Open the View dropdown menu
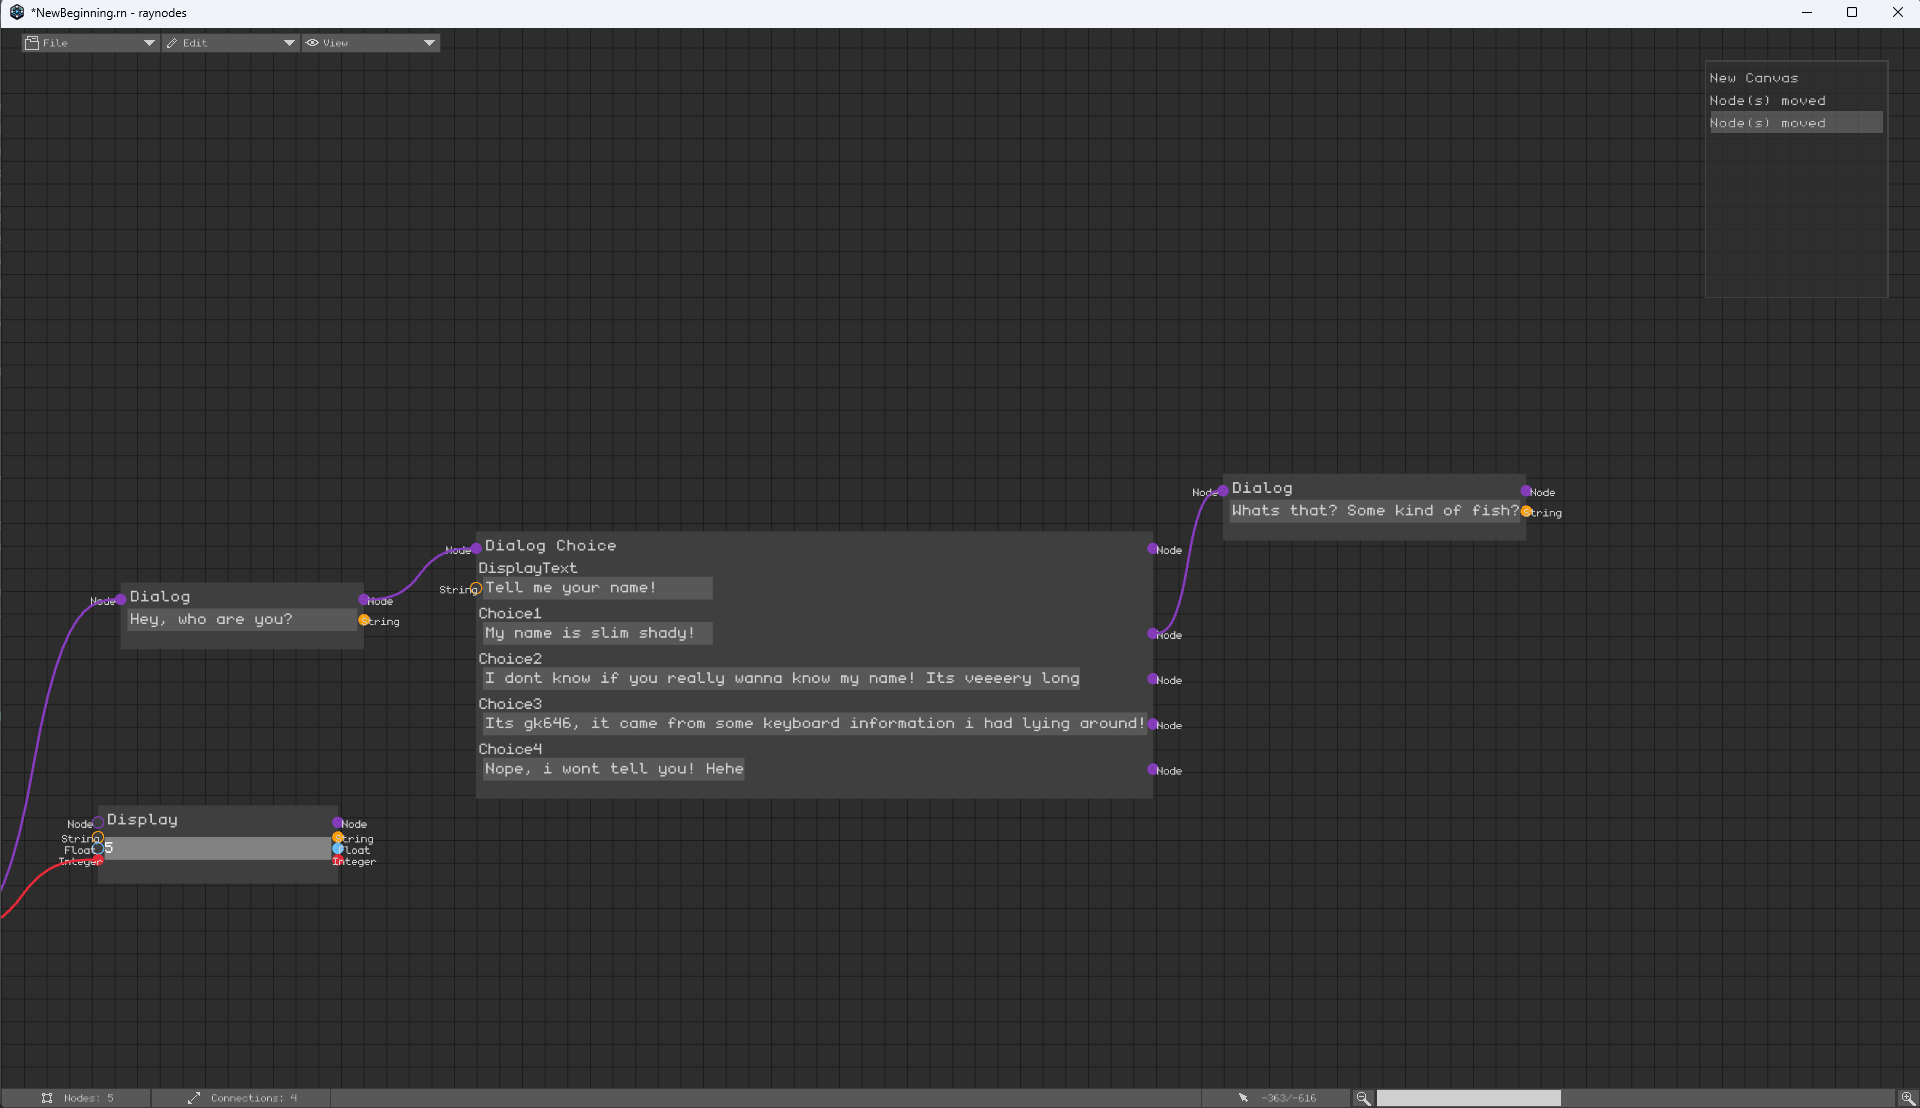Screen dimensions: 1920x1108 click(370, 43)
